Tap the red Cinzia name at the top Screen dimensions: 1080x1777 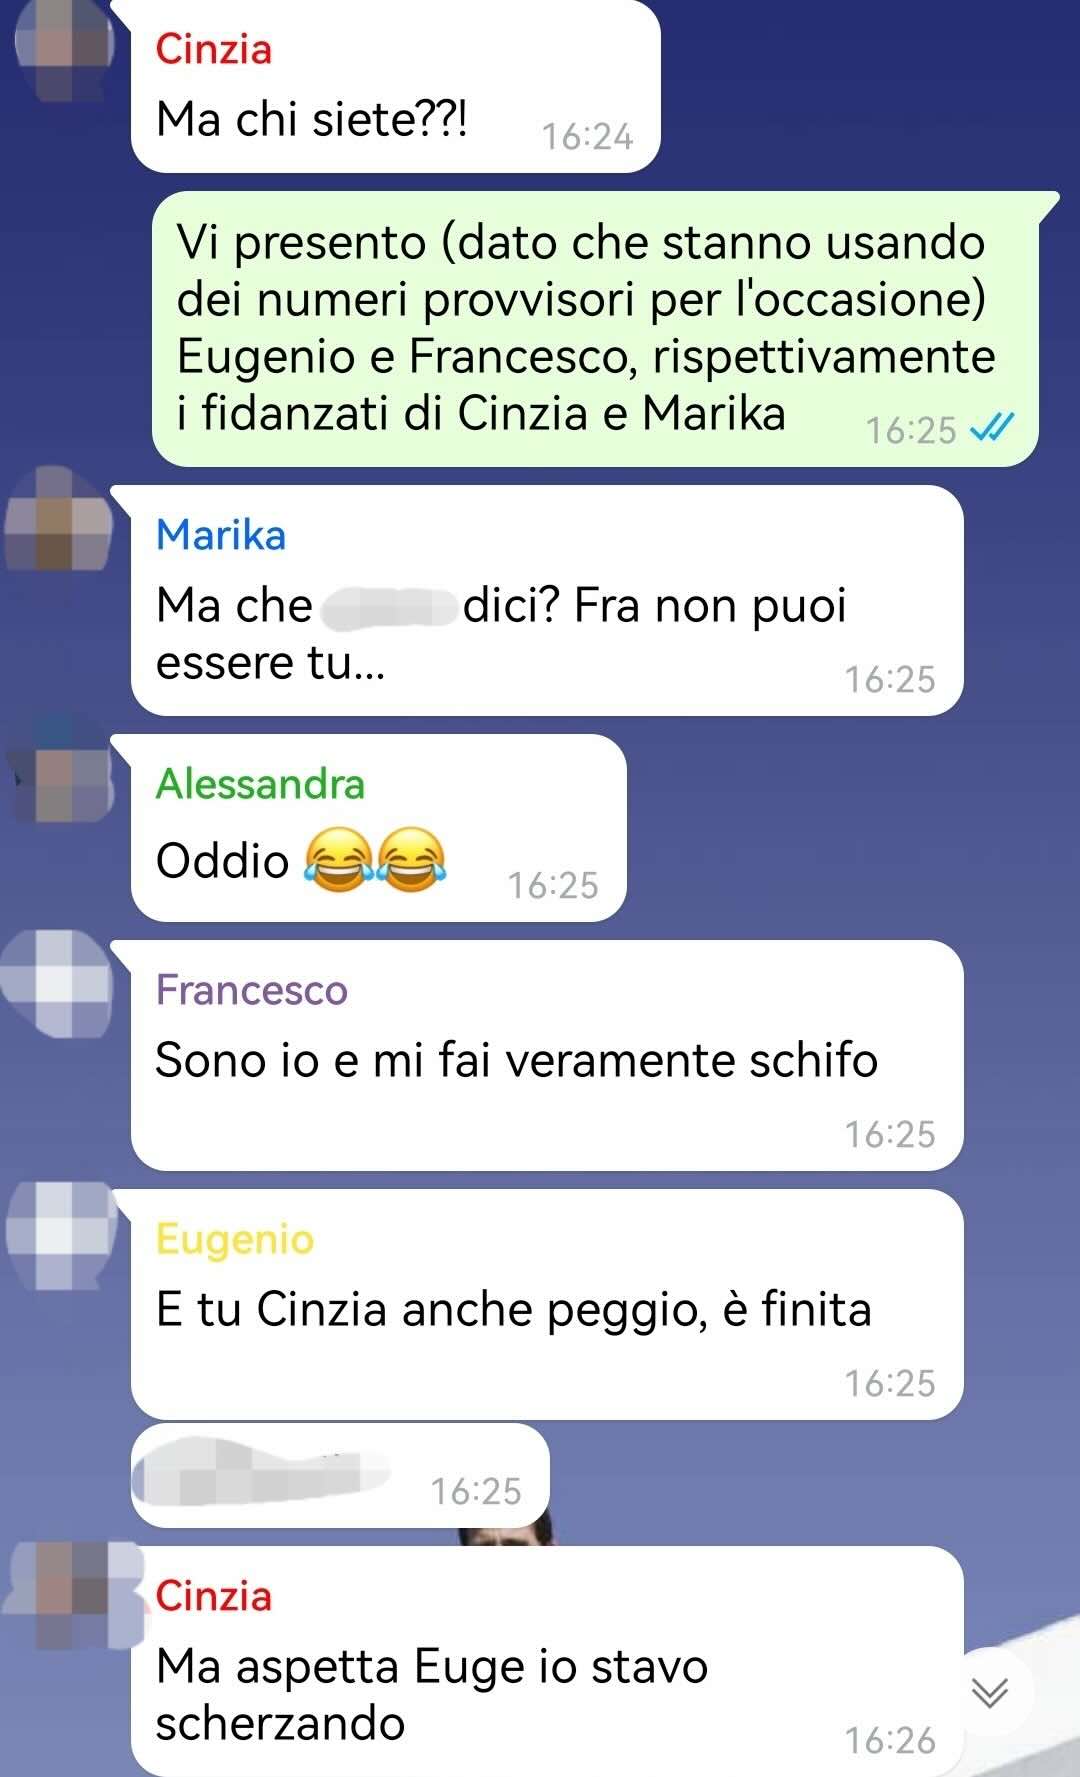coord(213,49)
